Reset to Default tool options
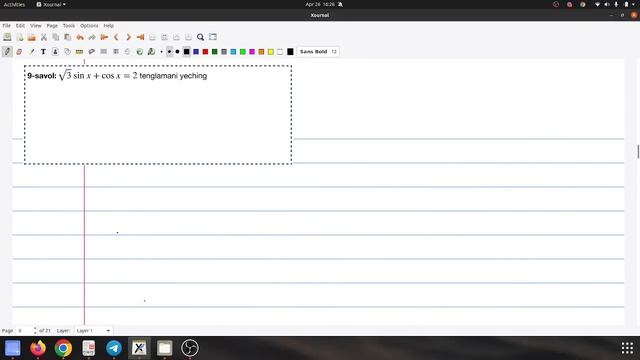640x360 pixels. 140,52
